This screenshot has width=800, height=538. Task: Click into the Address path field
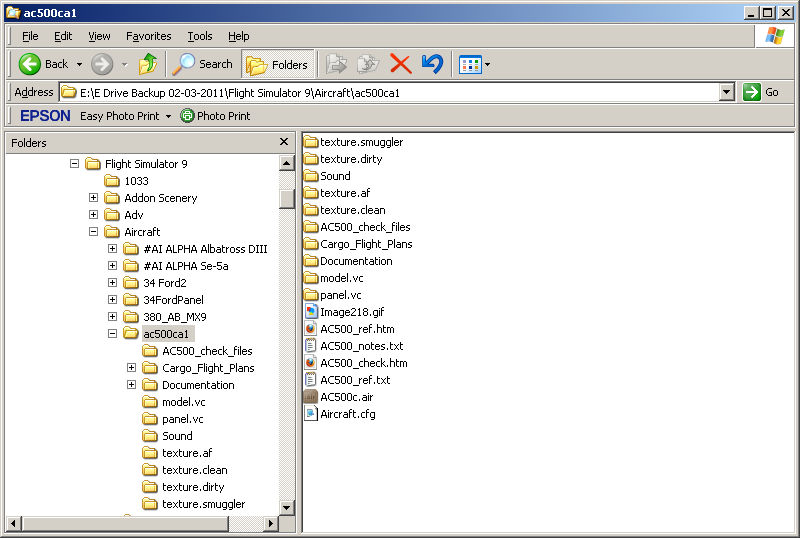[x=390, y=92]
